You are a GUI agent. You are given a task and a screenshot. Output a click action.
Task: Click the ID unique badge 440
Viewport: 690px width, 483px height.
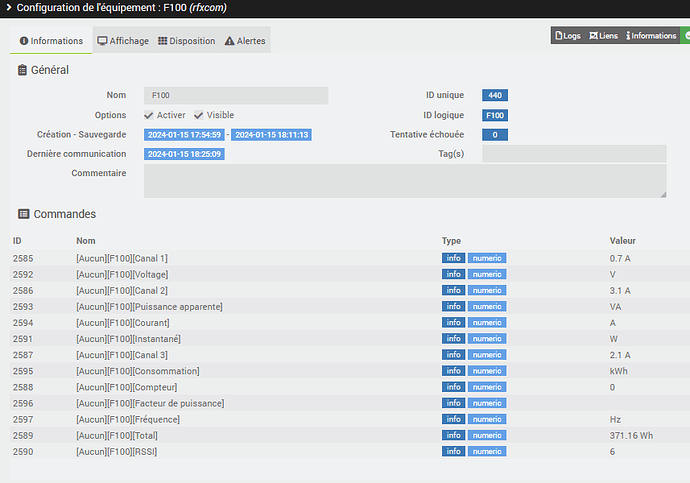pyautogui.click(x=495, y=95)
